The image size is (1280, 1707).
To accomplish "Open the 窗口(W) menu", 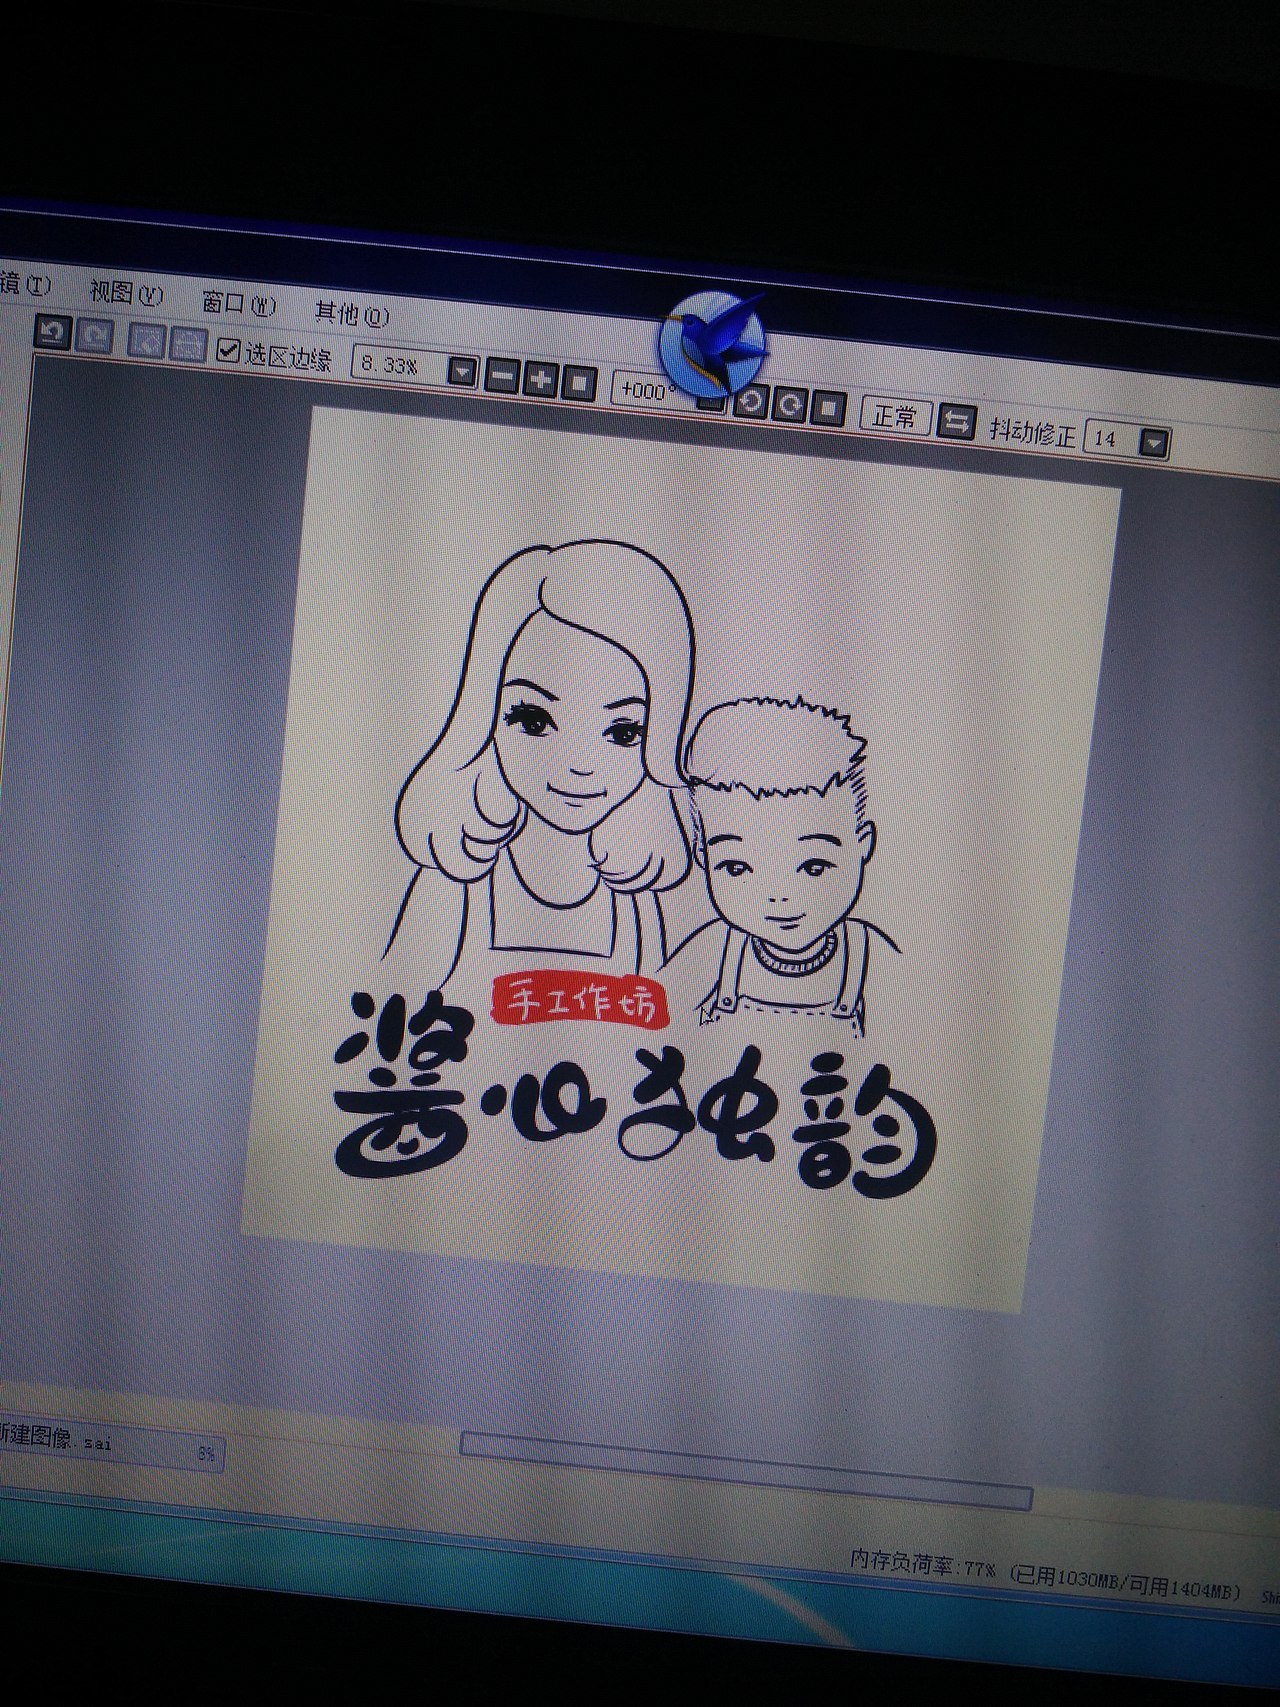I will coord(238,303).
